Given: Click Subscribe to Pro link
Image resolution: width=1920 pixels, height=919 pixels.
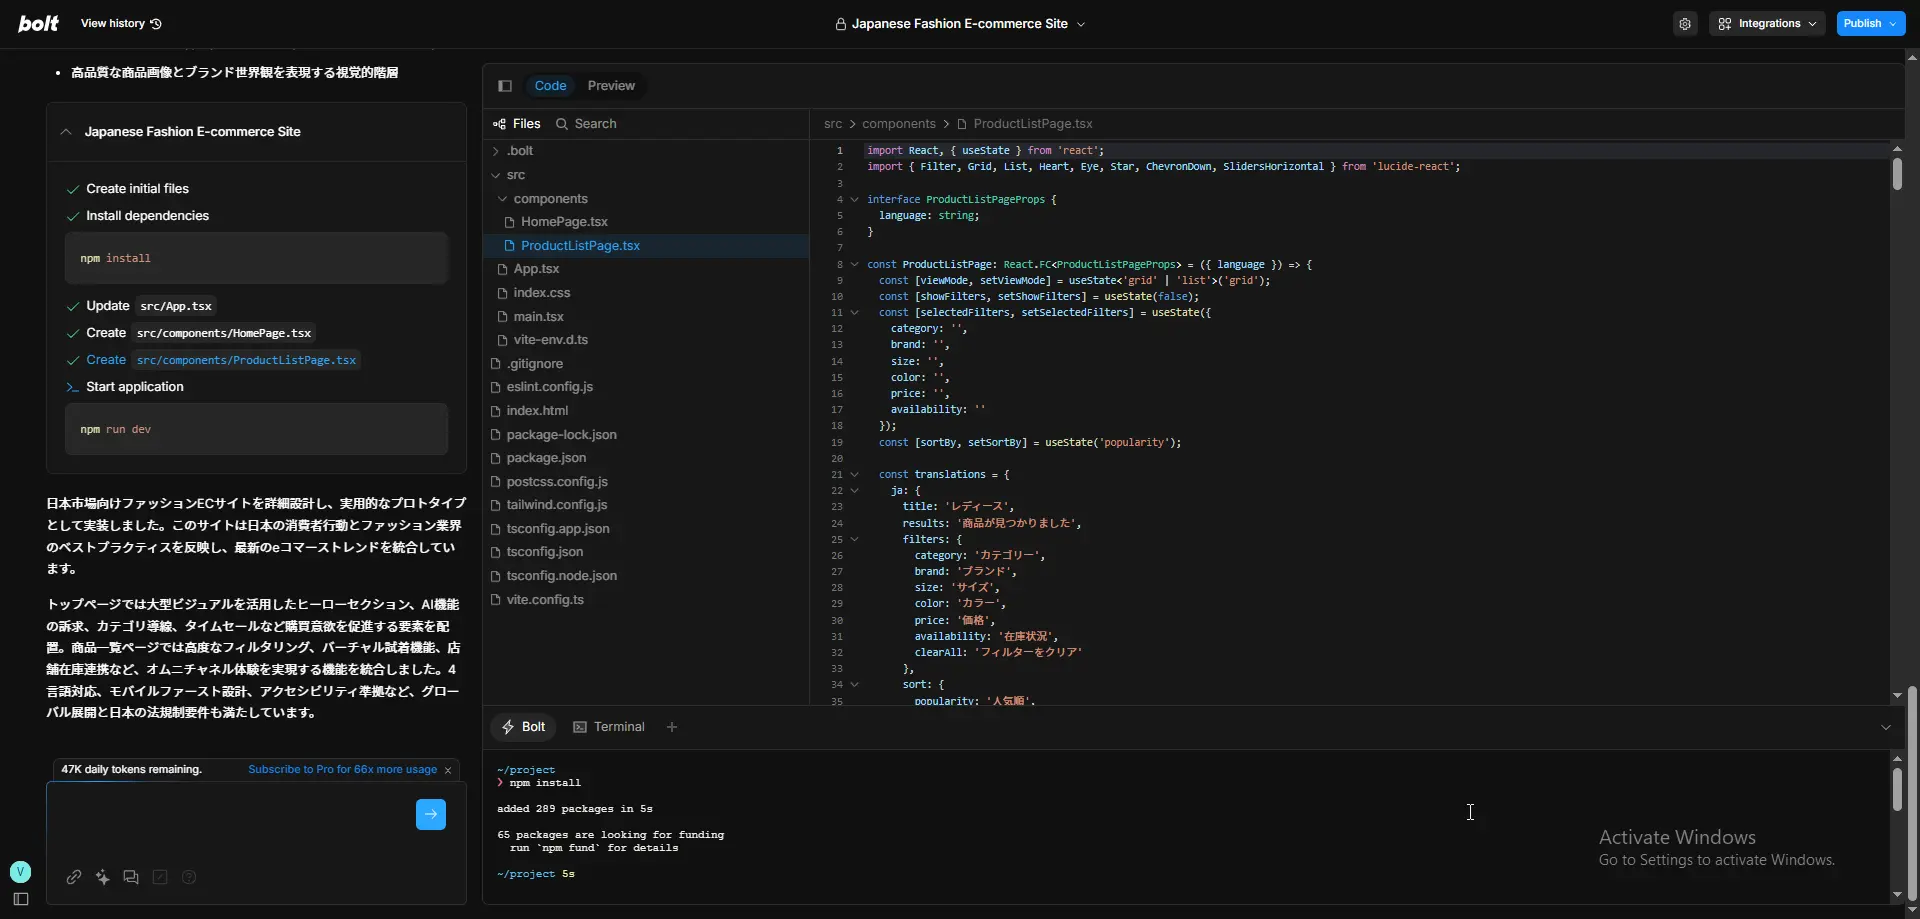Looking at the screenshot, I should click(x=342, y=770).
